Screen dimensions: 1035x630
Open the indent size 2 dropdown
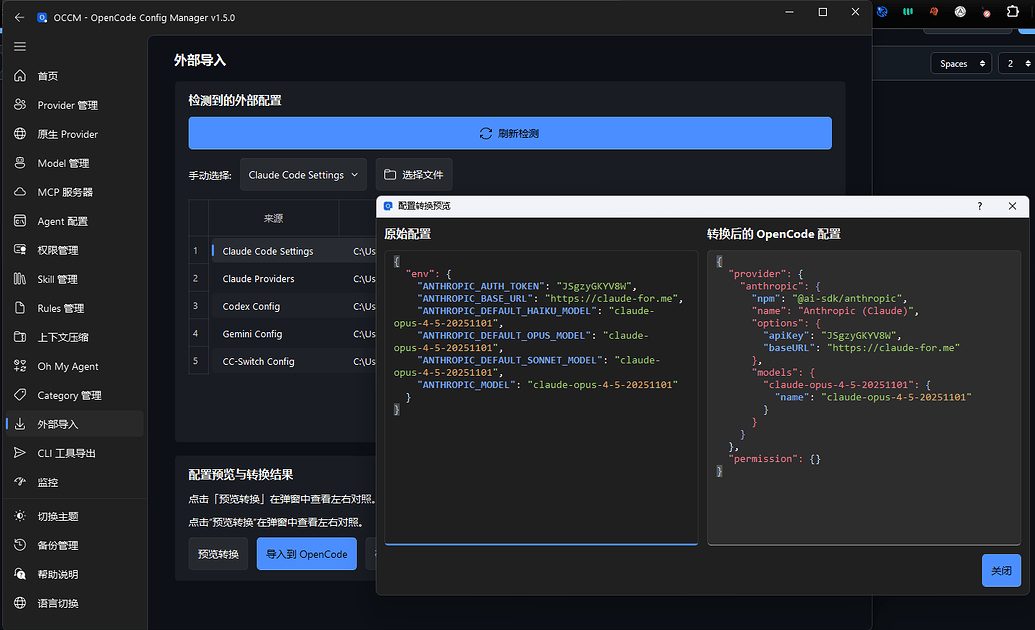click(1017, 63)
